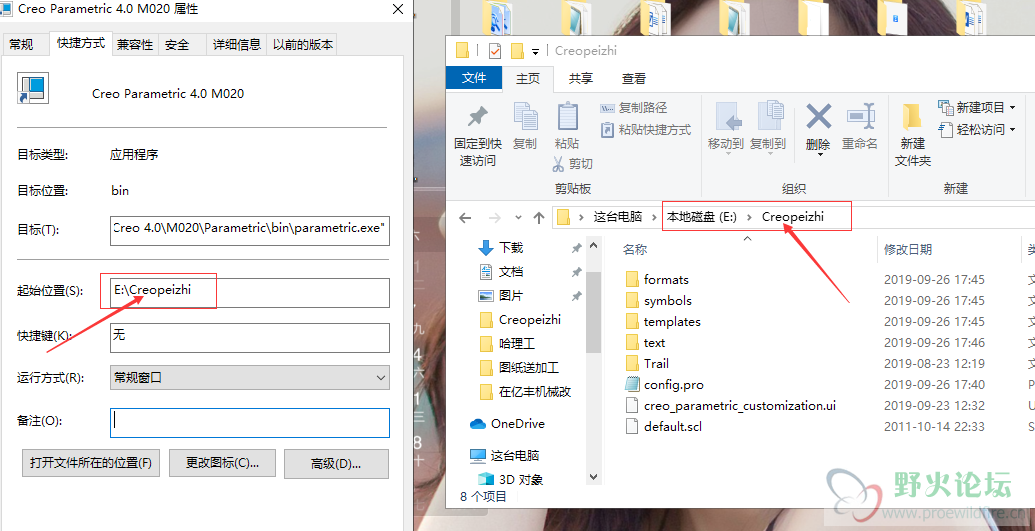Click the Delete X icon in ribbon
Image resolution: width=1035 pixels, height=531 pixels.
818,118
